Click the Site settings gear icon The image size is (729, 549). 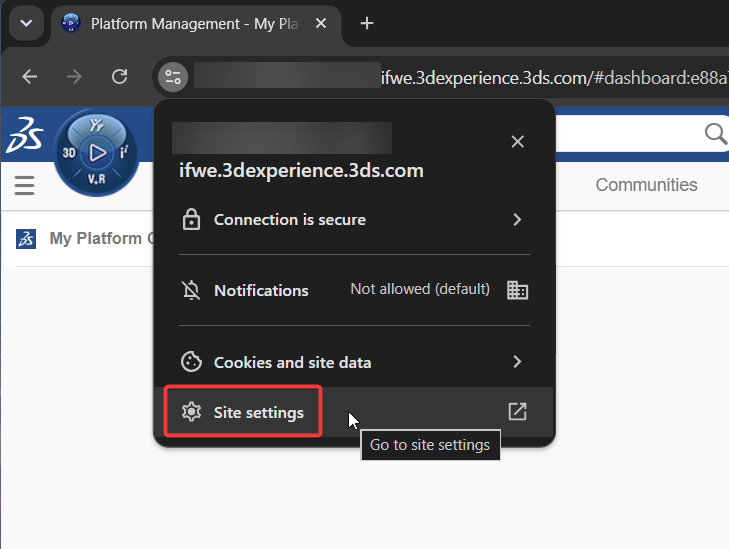[191, 412]
